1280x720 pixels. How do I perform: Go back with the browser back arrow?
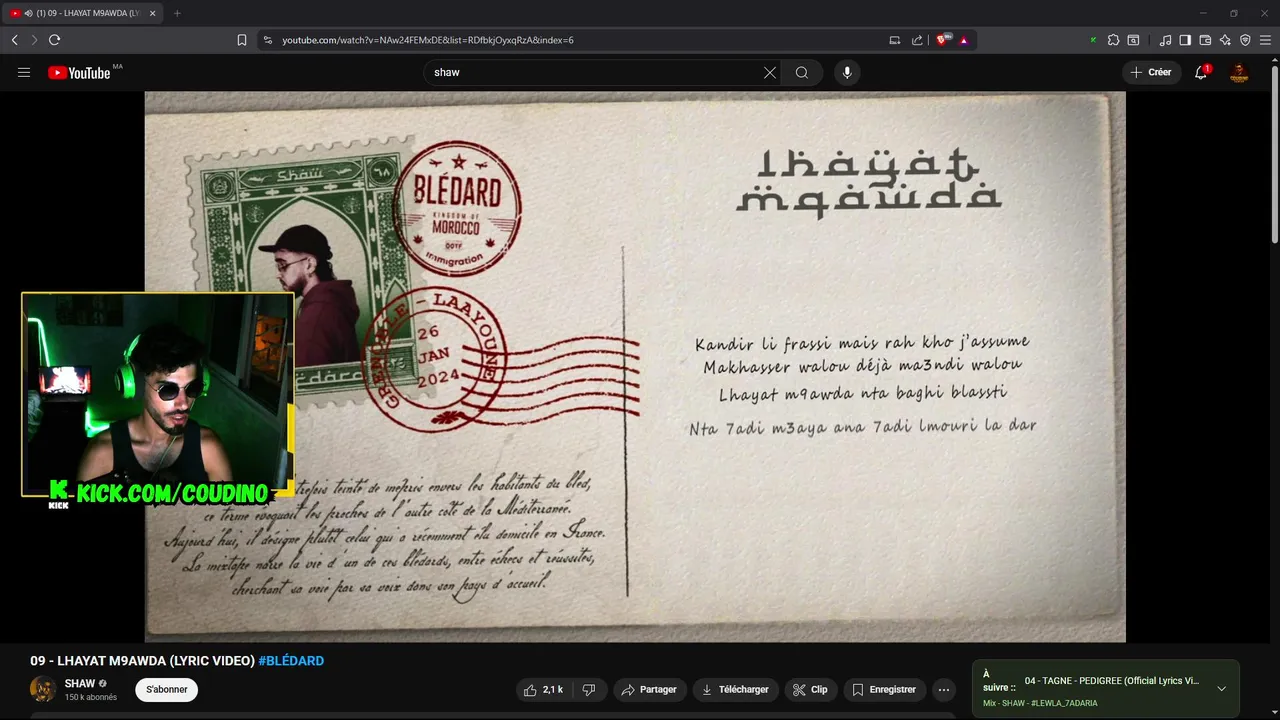coord(14,40)
